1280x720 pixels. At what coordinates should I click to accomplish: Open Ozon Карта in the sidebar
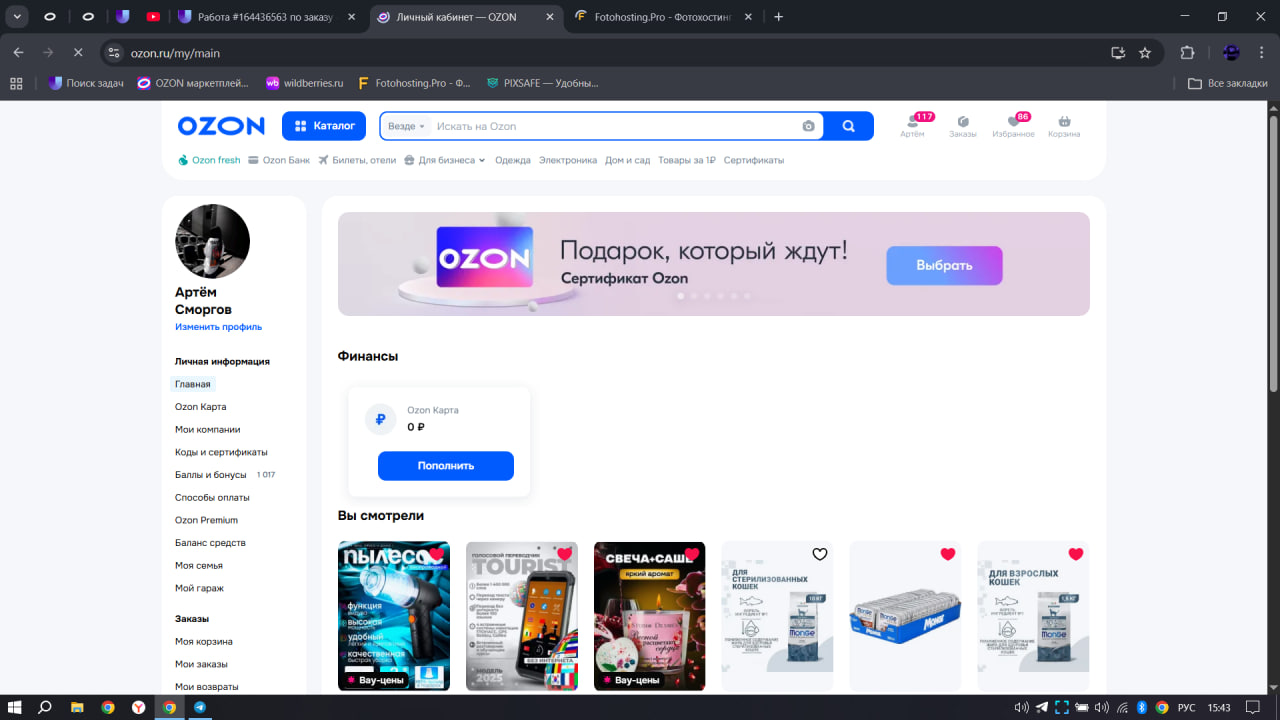click(x=201, y=407)
